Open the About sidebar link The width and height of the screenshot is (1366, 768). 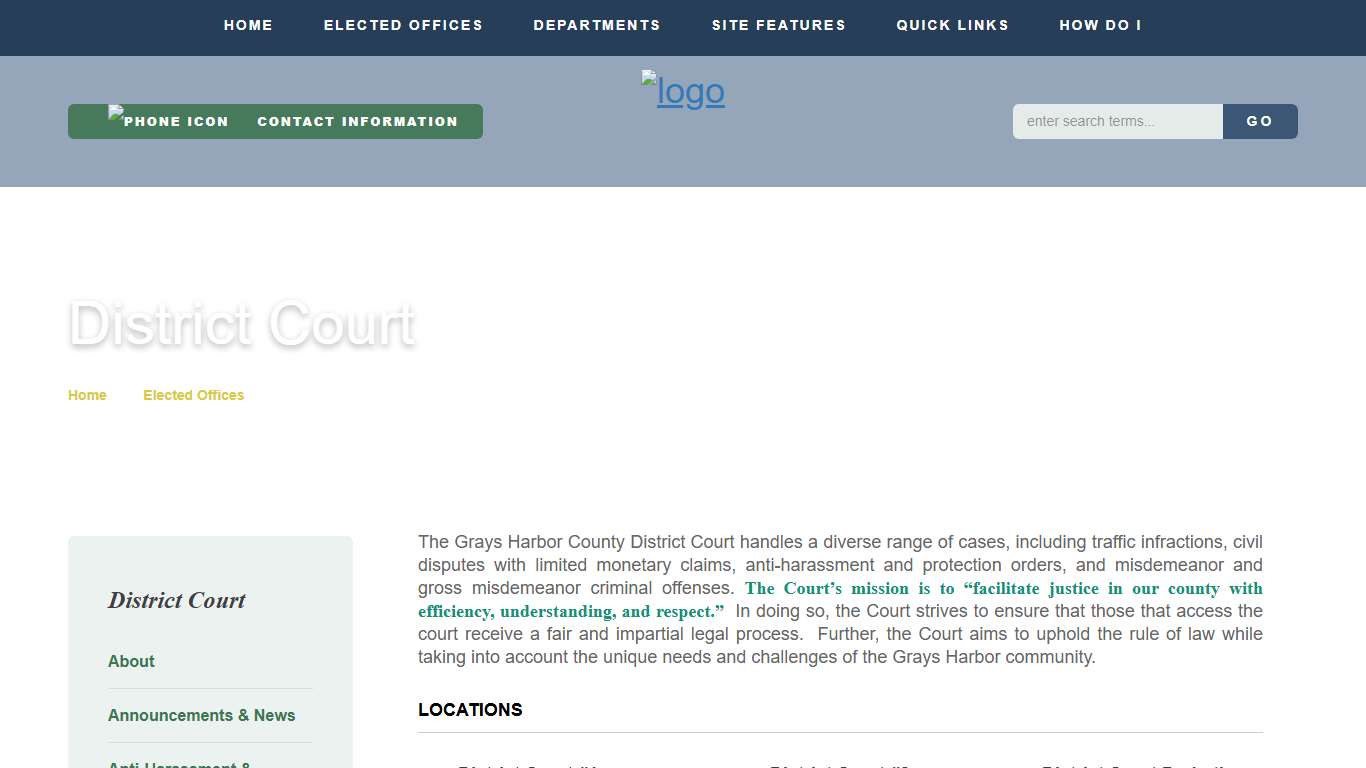[x=131, y=661]
